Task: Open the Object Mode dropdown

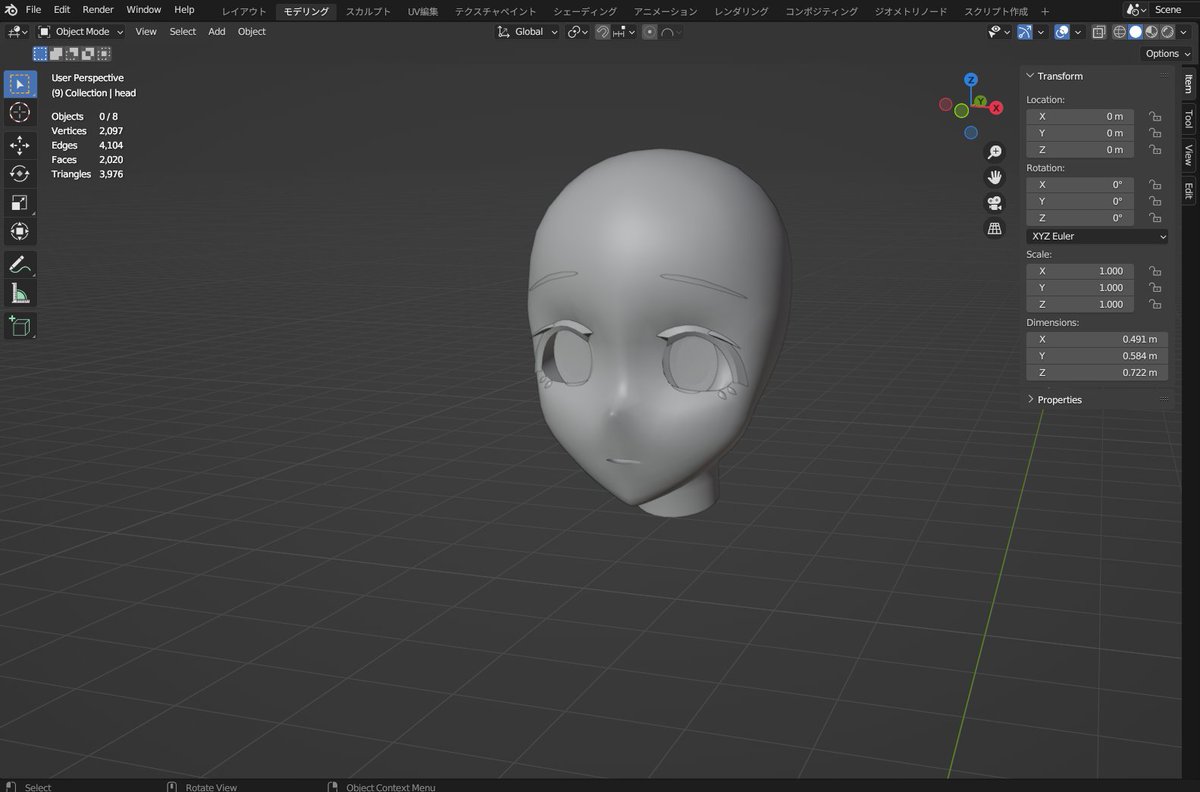Action: click(80, 32)
